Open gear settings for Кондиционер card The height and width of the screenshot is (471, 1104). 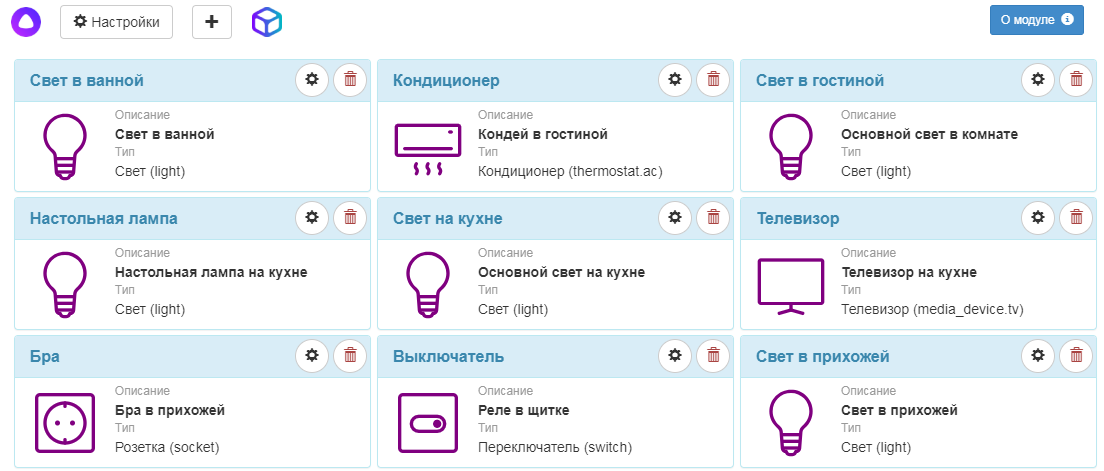tap(675, 80)
